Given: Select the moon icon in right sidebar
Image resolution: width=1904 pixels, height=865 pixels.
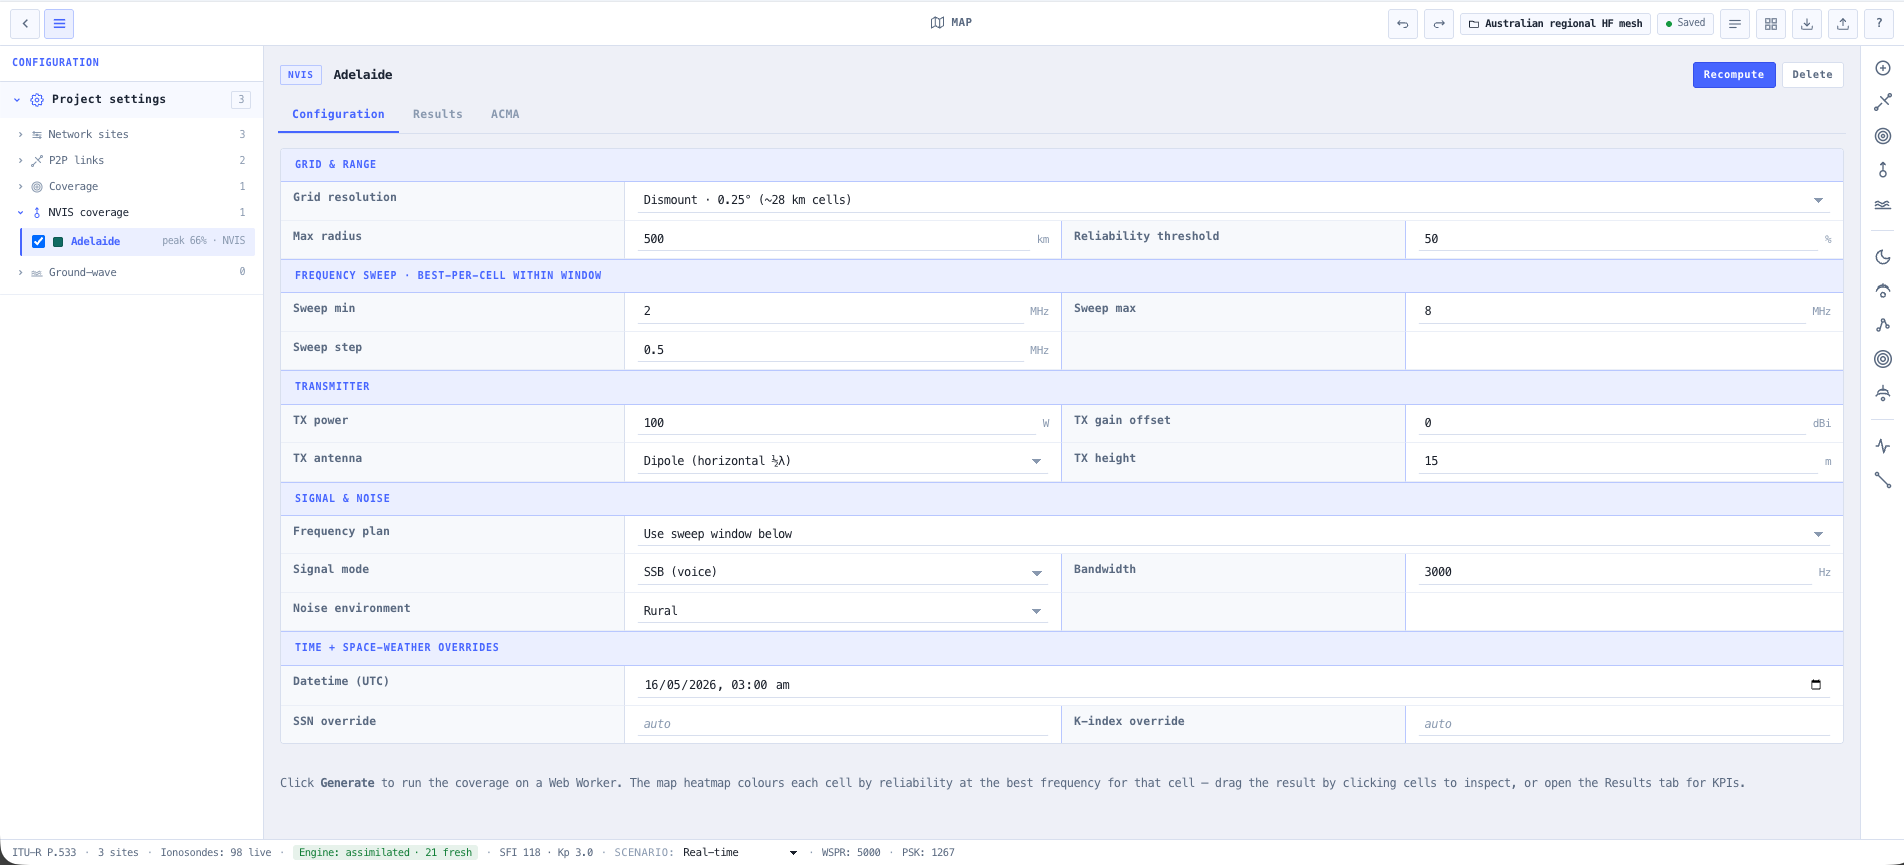Looking at the screenshot, I should point(1883,257).
